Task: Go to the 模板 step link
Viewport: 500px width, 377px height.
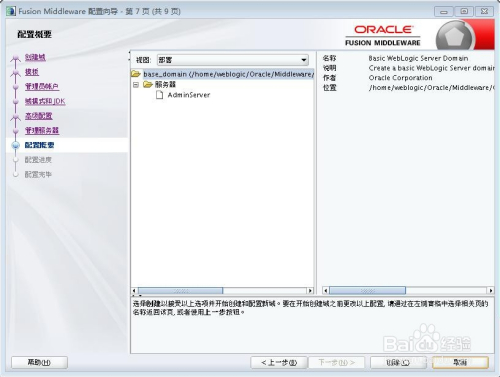Action: [32, 72]
